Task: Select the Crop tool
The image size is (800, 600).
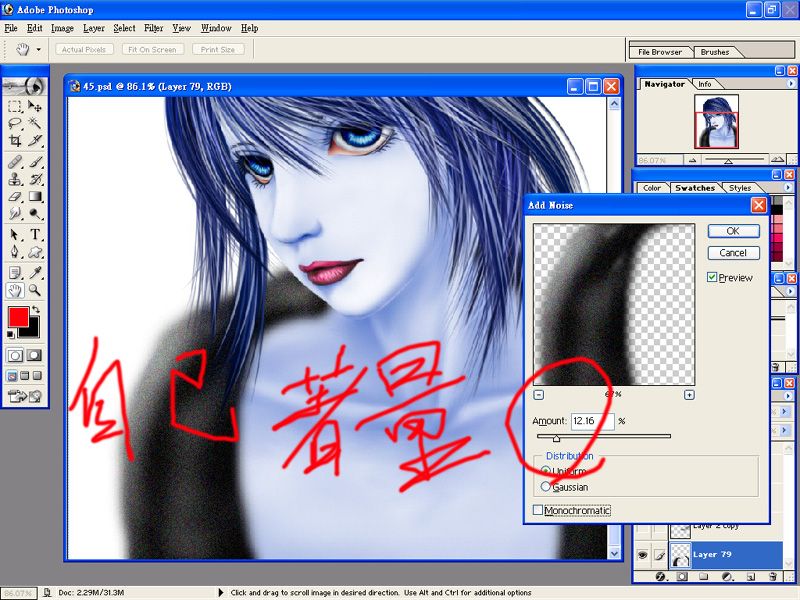Action: (15, 140)
